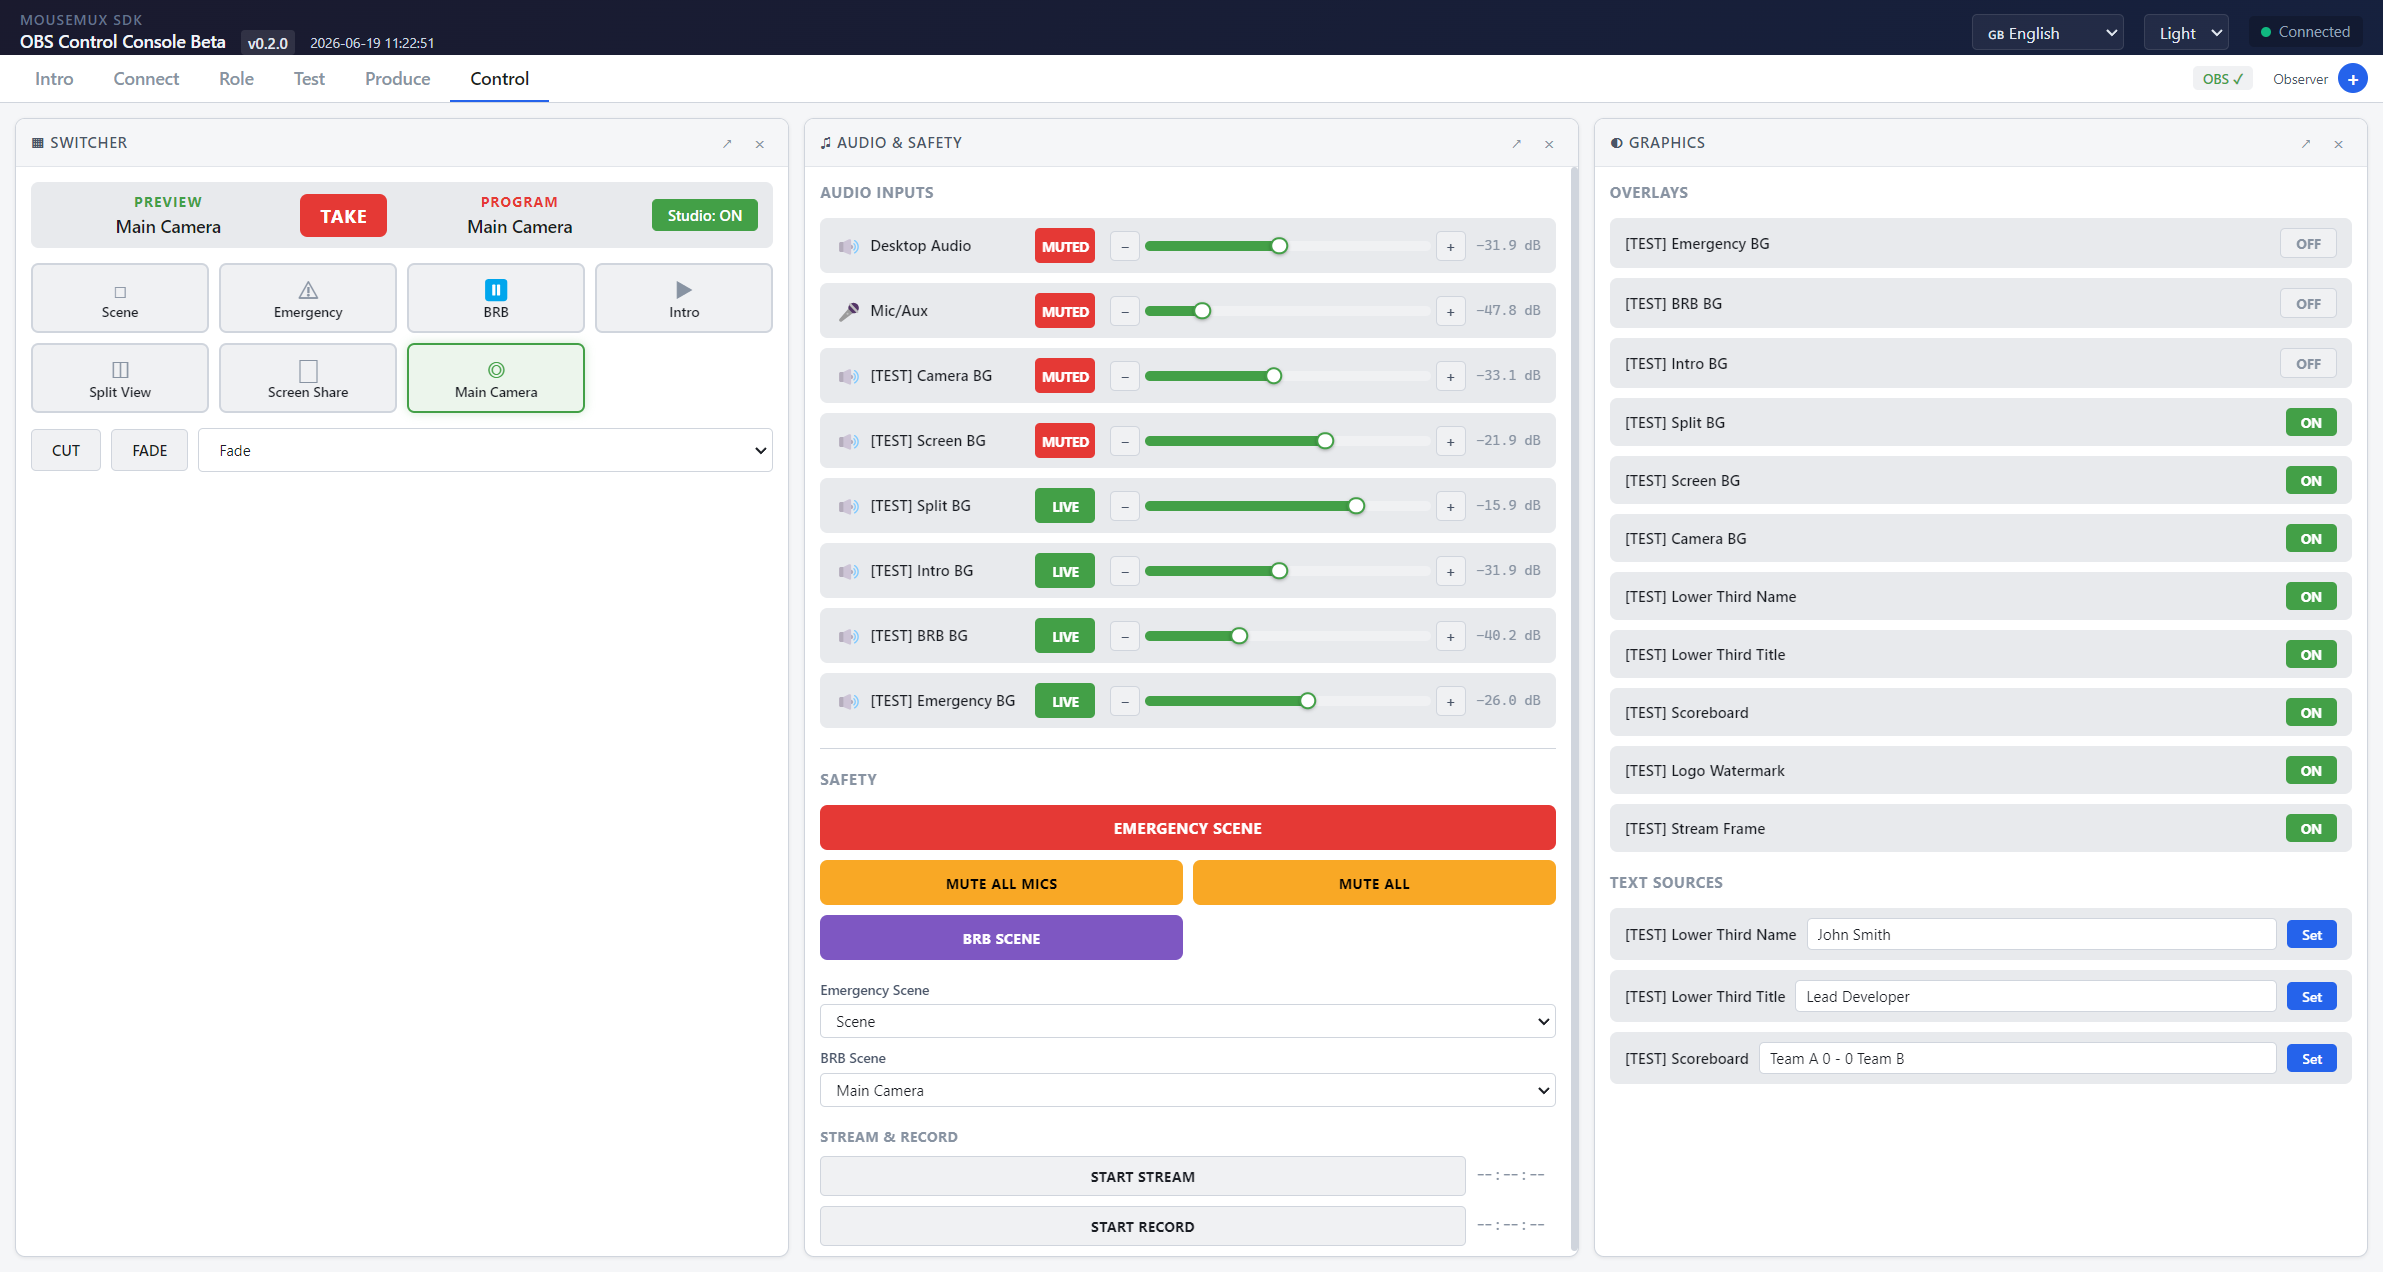Select the BRB scene tile
The height and width of the screenshot is (1272, 2383).
[496, 298]
